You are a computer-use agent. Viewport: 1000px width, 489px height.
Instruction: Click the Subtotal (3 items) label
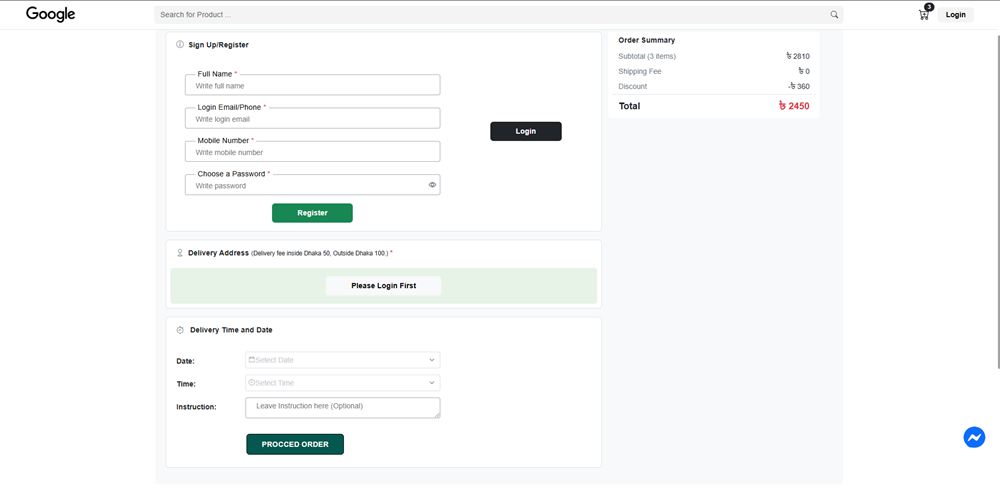647,56
